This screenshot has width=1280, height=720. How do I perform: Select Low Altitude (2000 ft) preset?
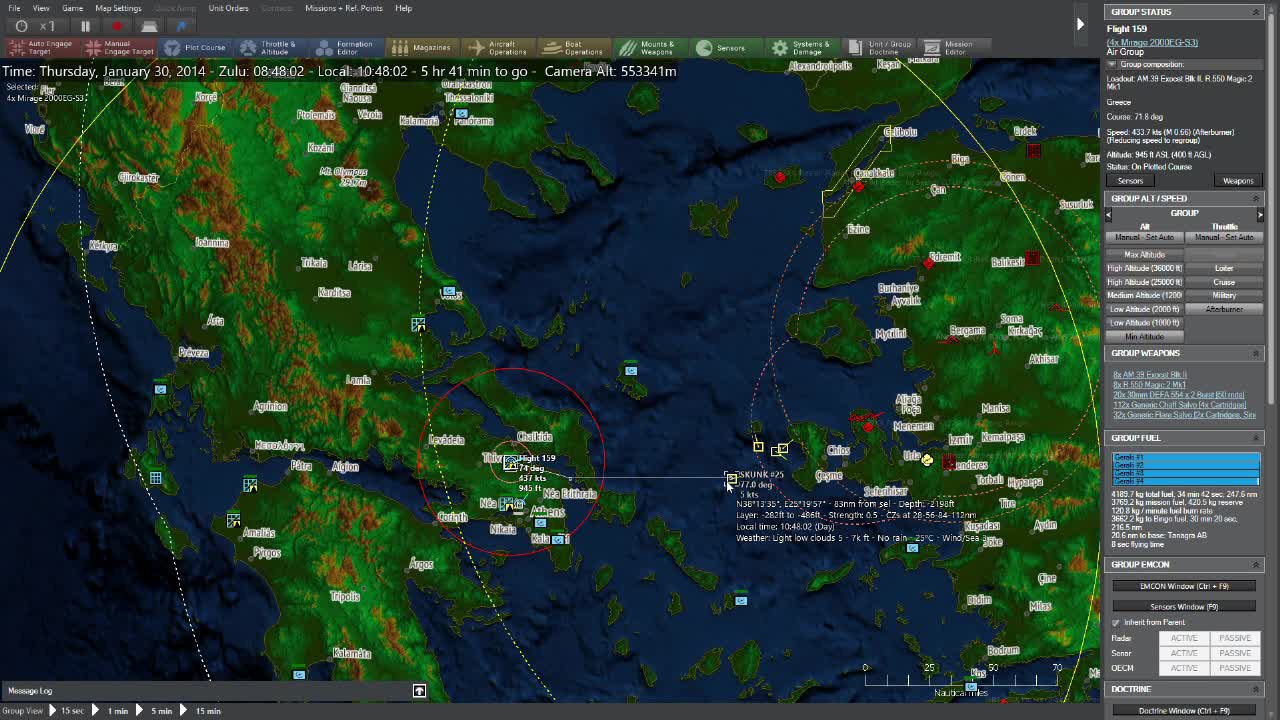[x=1145, y=309]
